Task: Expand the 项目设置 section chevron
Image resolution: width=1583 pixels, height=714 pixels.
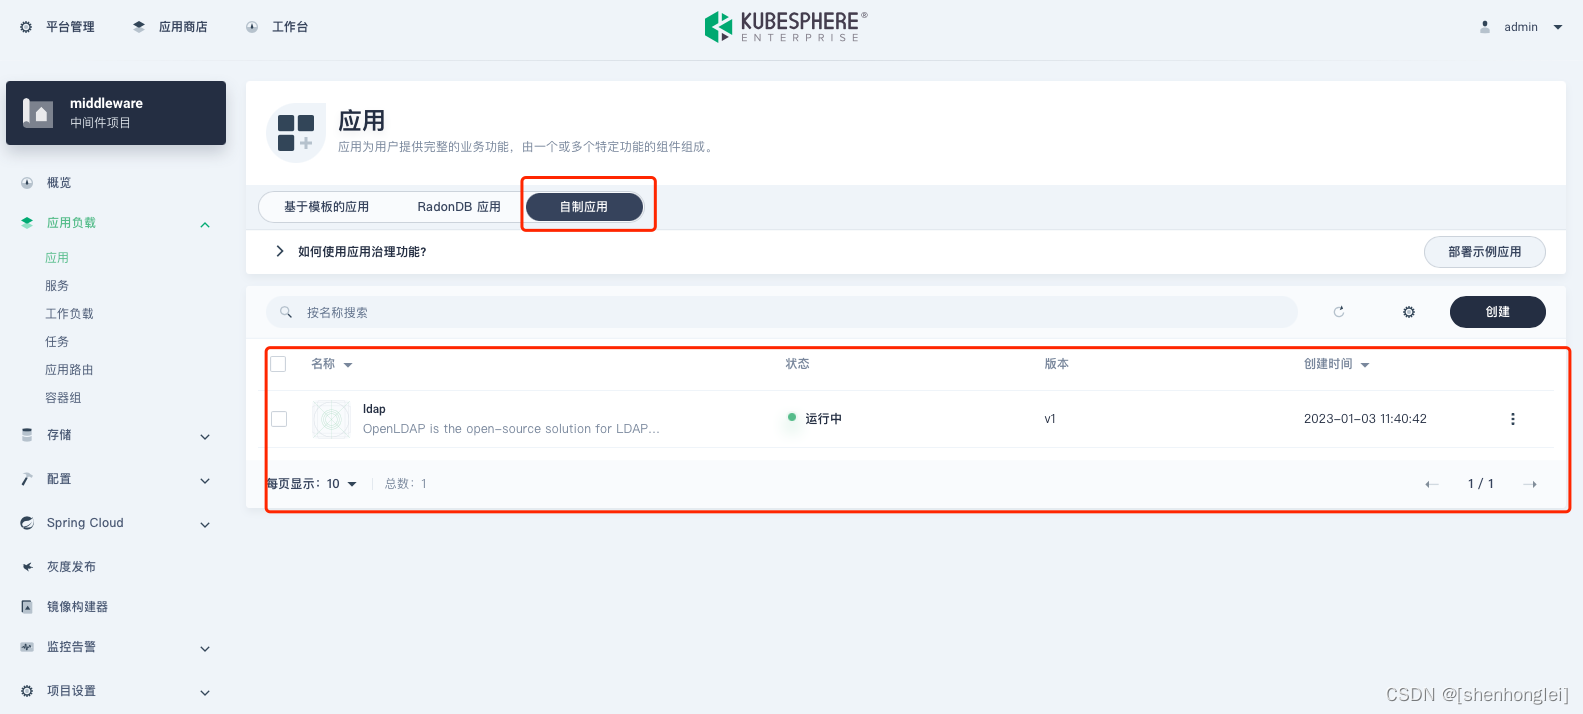Action: pyautogui.click(x=205, y=693)
